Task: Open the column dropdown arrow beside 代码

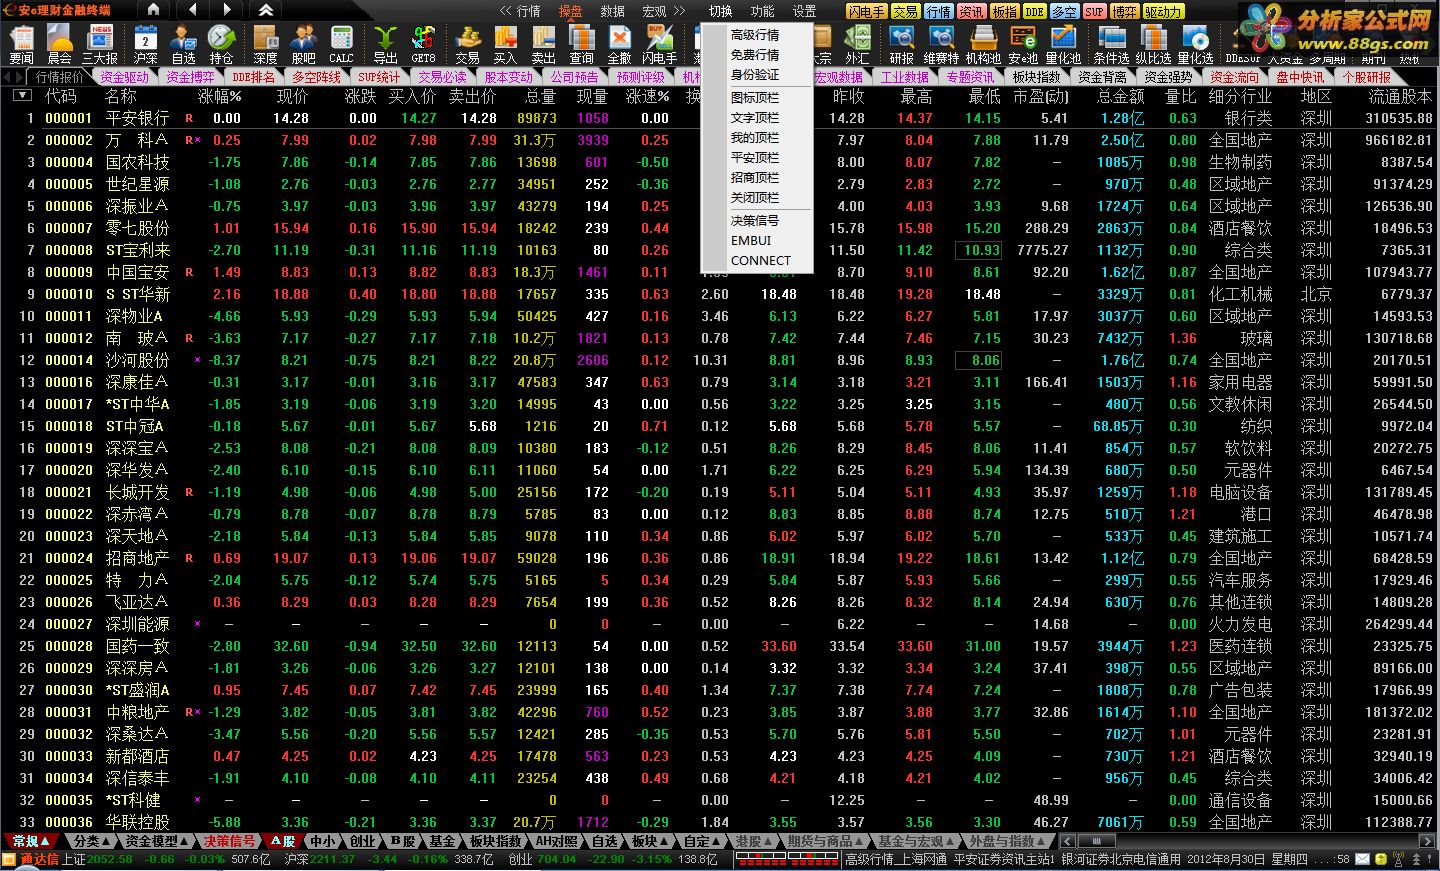Action: click(x=22, y=96)
